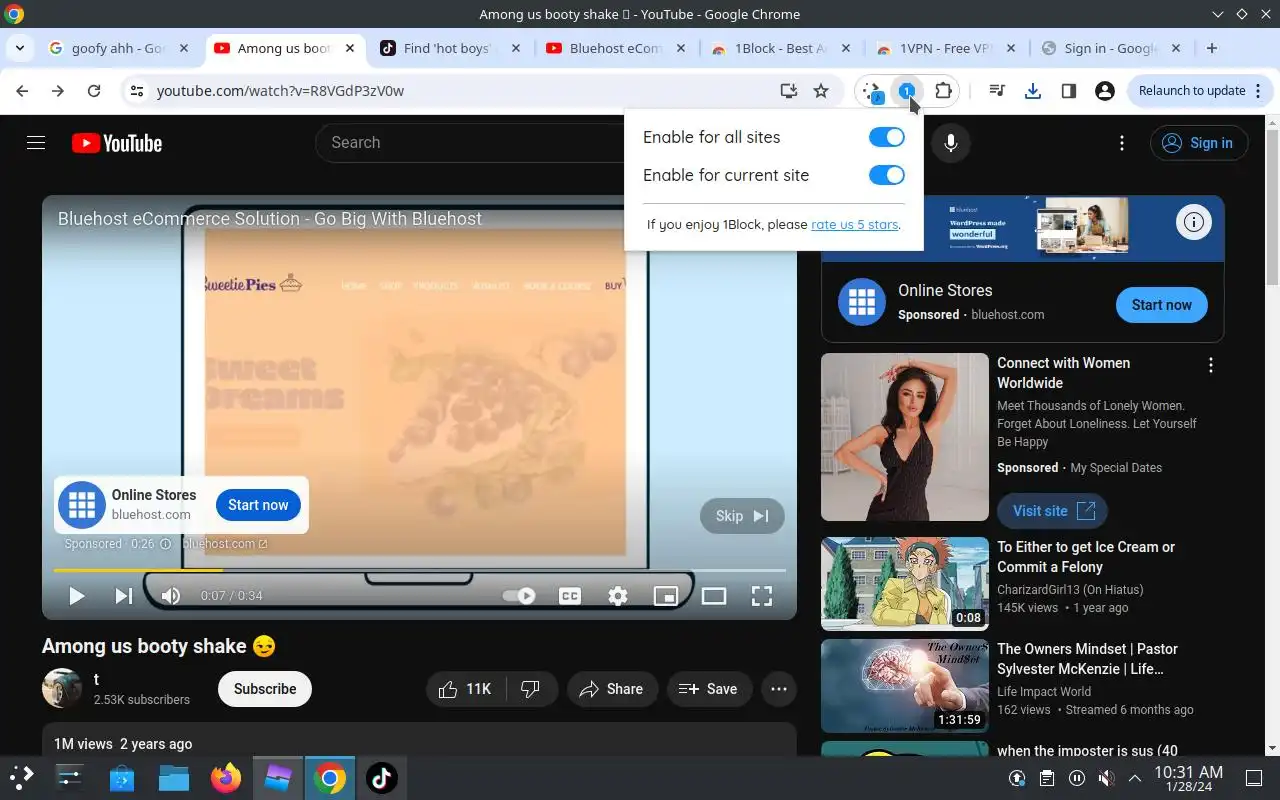Like the video with 11K likes
1280x800 pixels.
(466, 689)
